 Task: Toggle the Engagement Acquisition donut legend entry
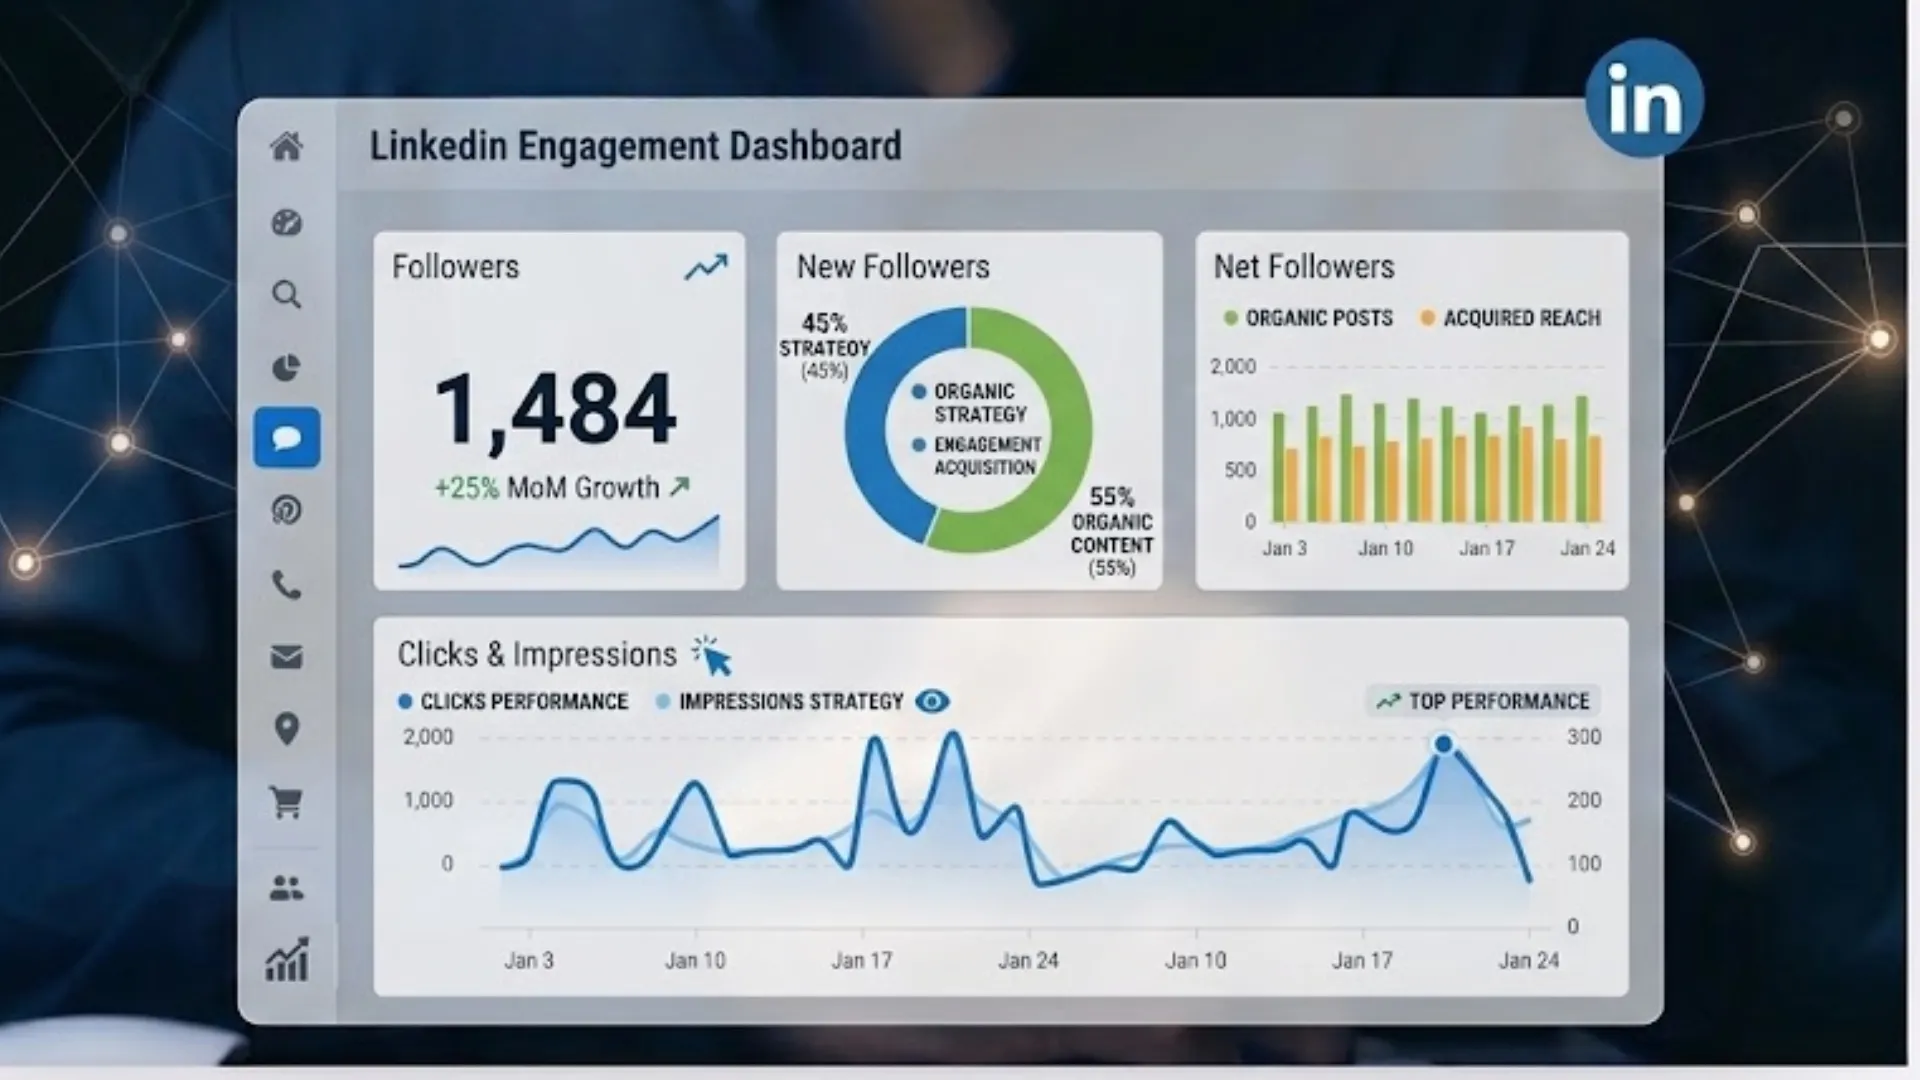coord(977,455)
